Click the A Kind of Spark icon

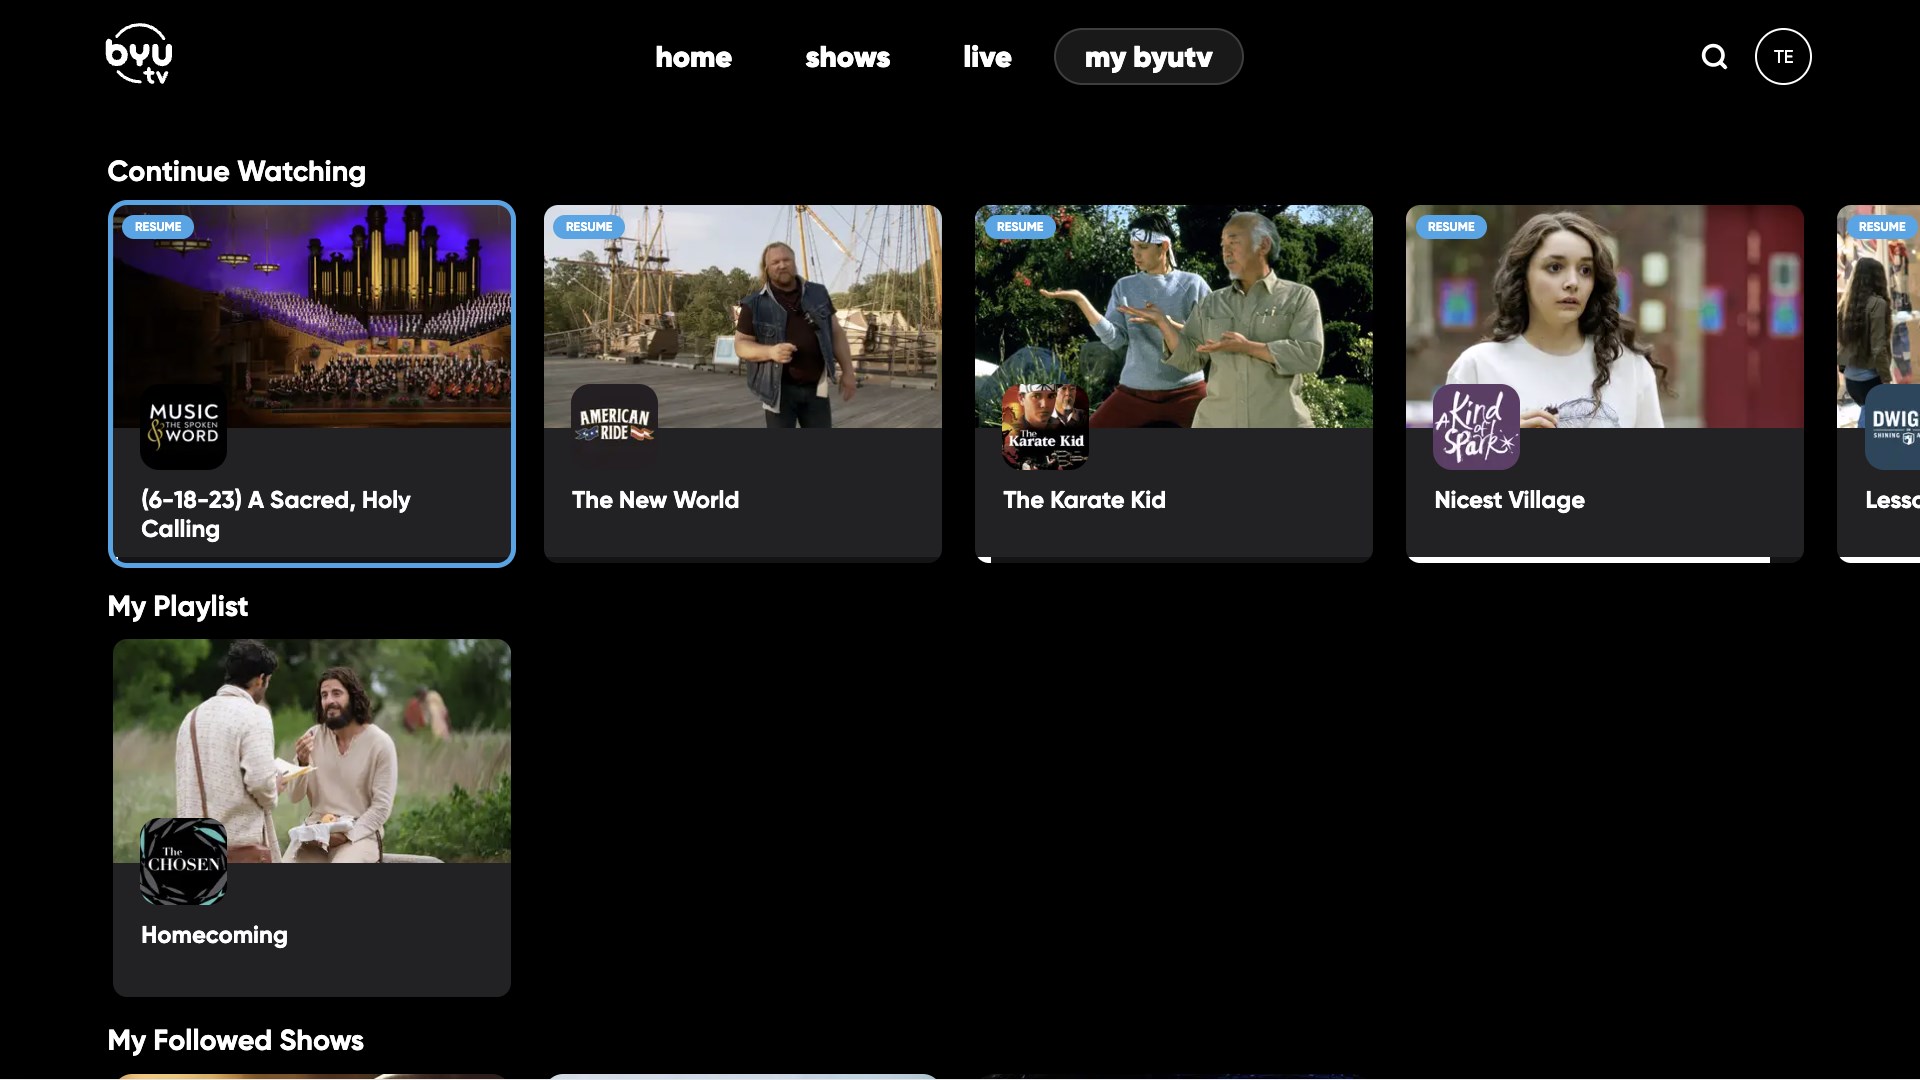pyautogui.click(x=1476, y=427)
